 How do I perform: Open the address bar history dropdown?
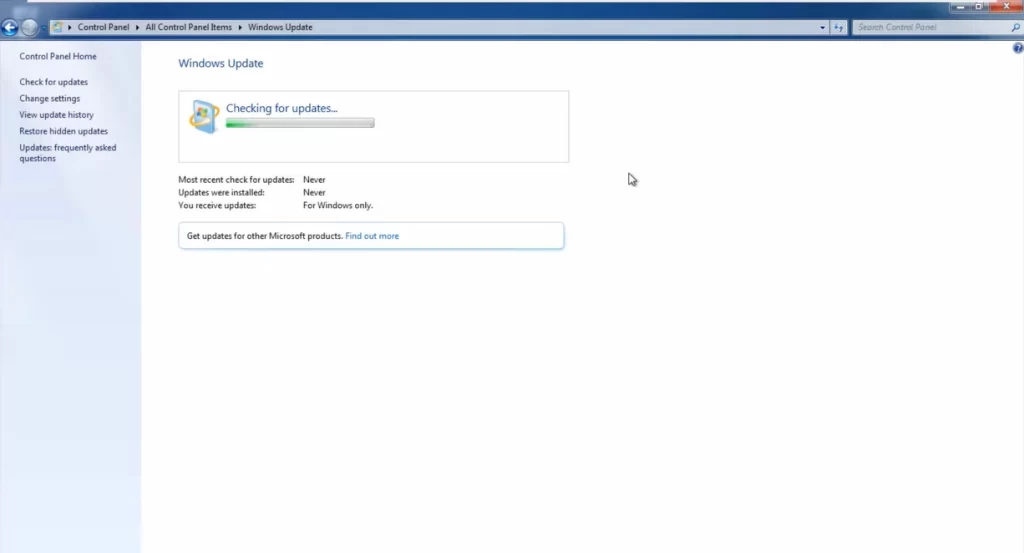point(822,27)
